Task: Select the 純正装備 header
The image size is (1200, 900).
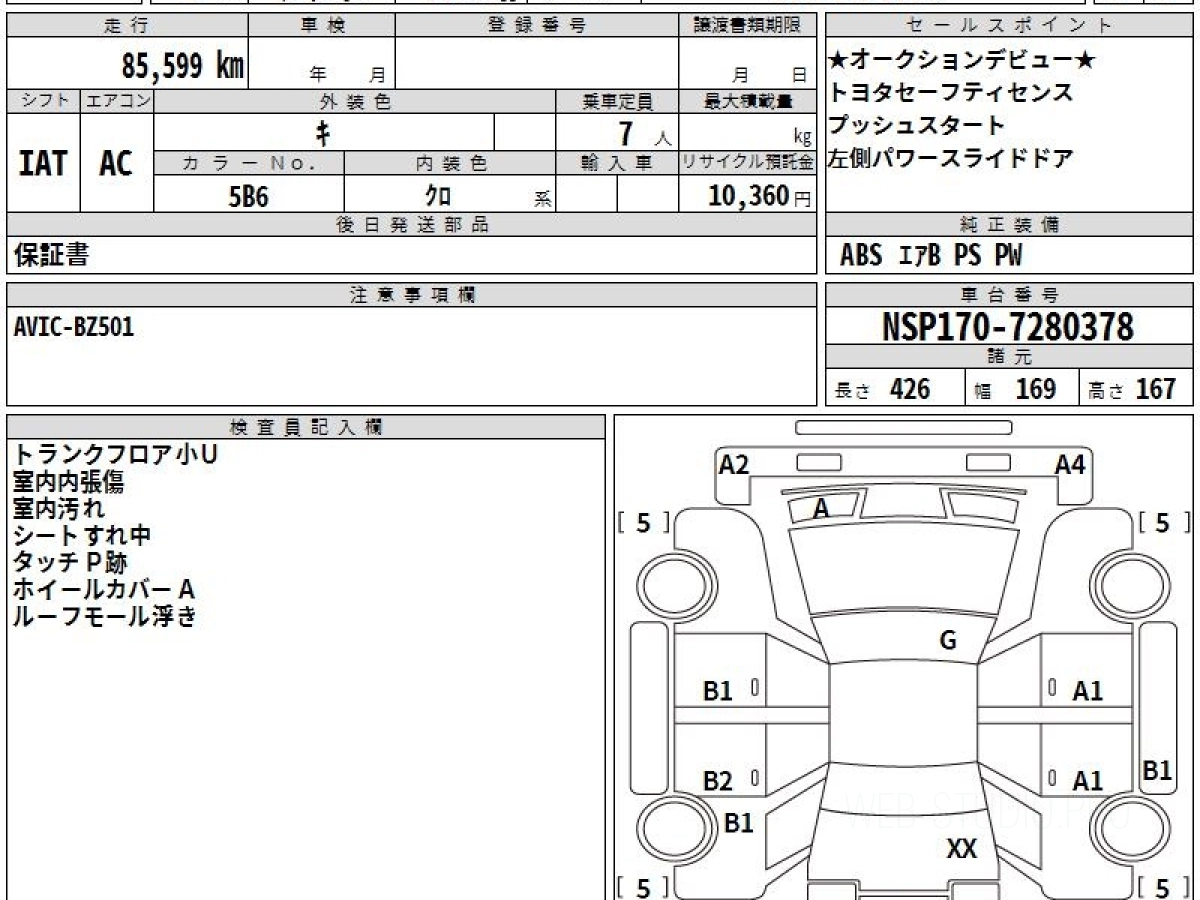Action: (x=1009, y=225)
